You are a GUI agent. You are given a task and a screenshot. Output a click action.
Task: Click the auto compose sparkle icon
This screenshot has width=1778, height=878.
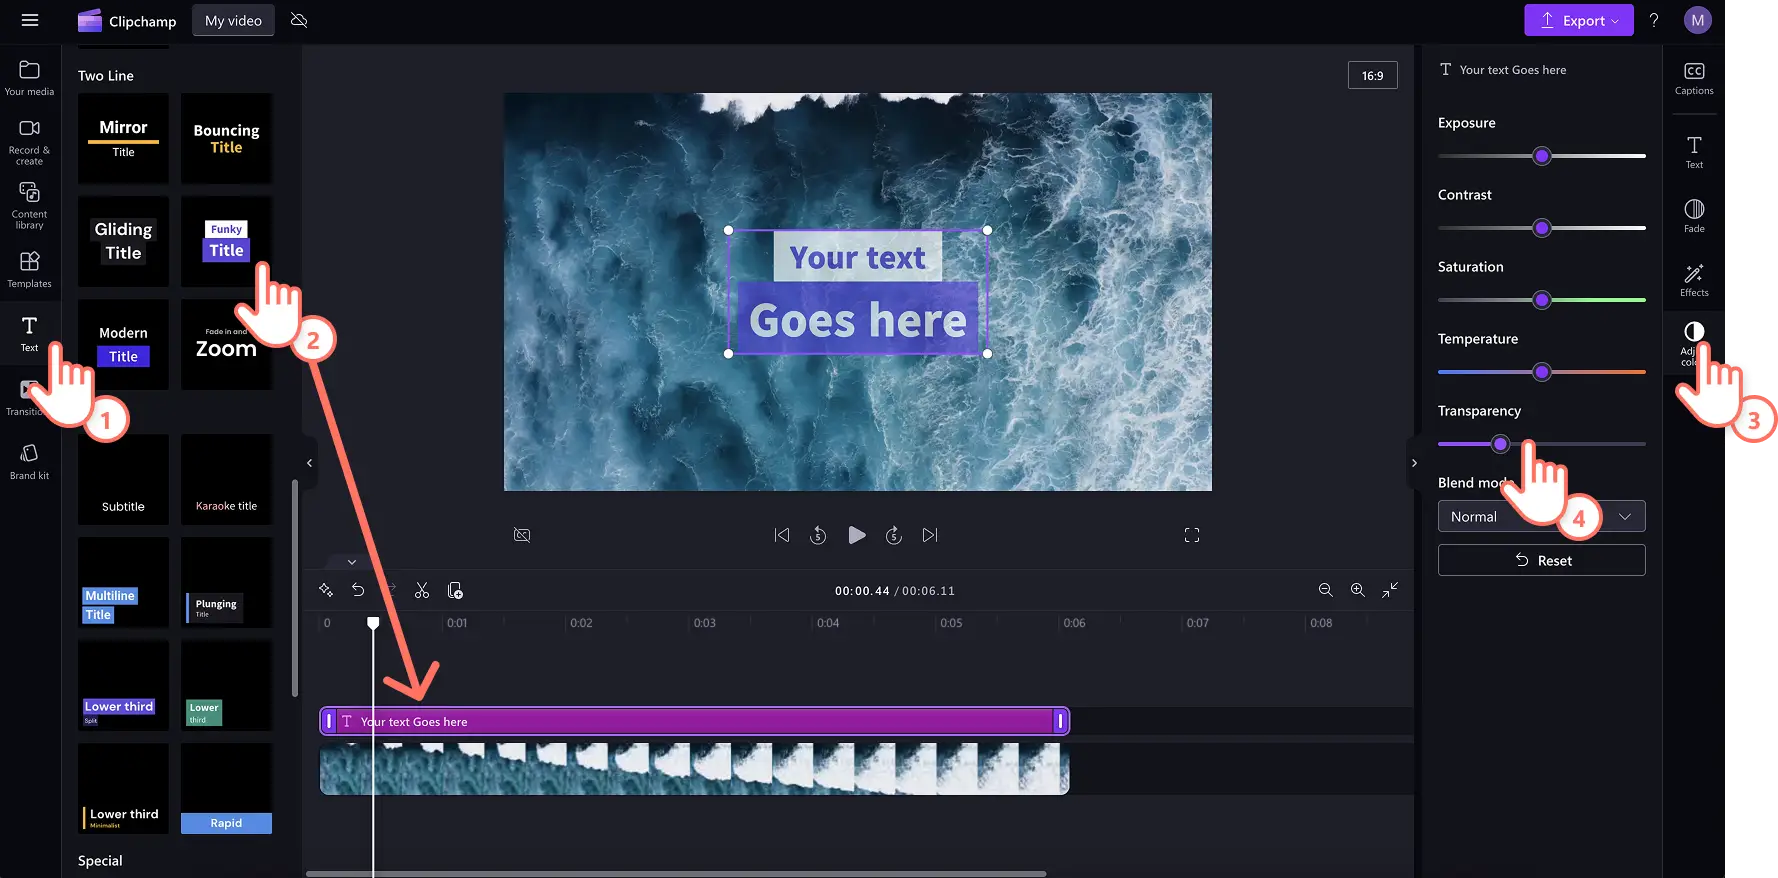coord(326,590)
